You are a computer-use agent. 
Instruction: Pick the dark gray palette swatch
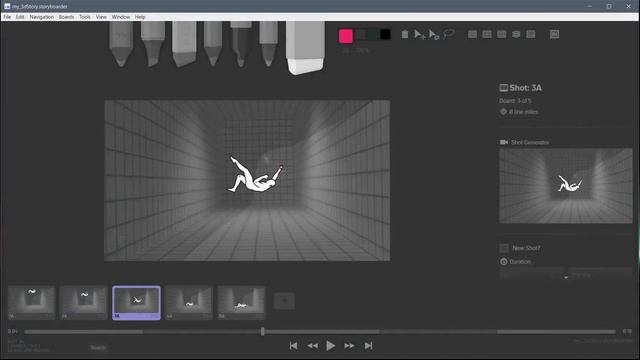tap(361, 35)
